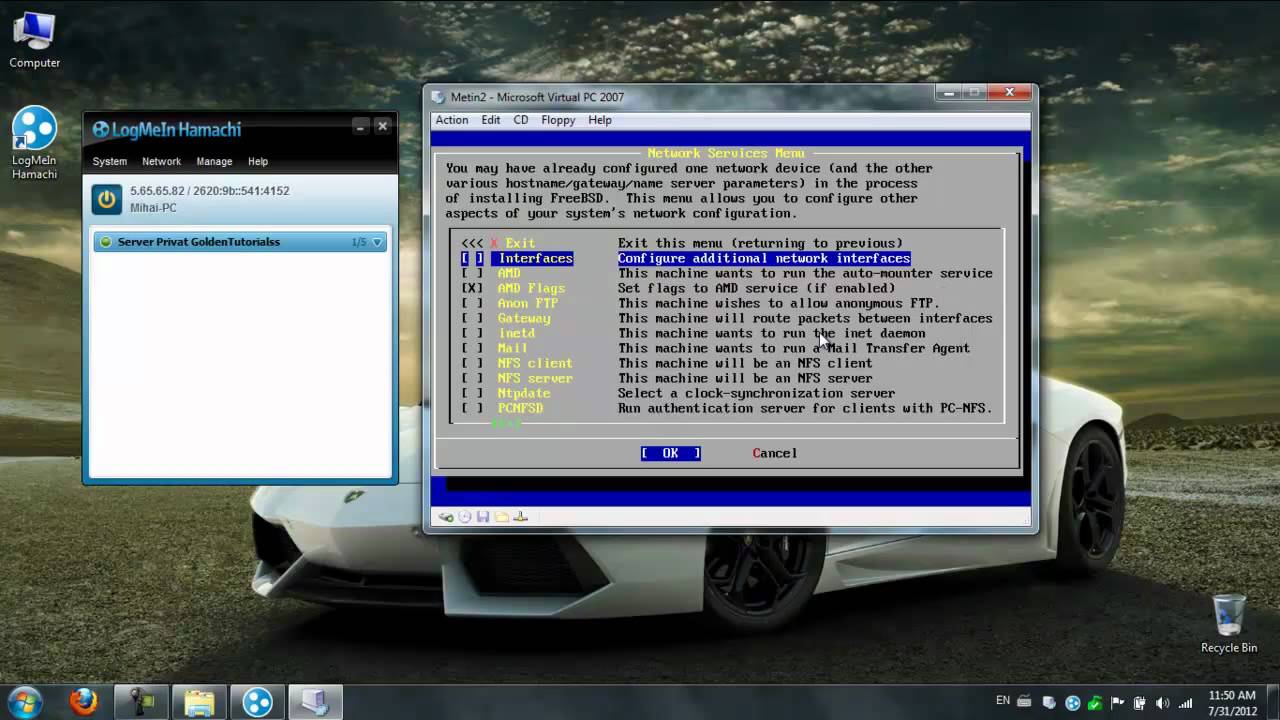
Task: Click the taskbar clock showing 11:50 AM
Action: coord(1232,702)
